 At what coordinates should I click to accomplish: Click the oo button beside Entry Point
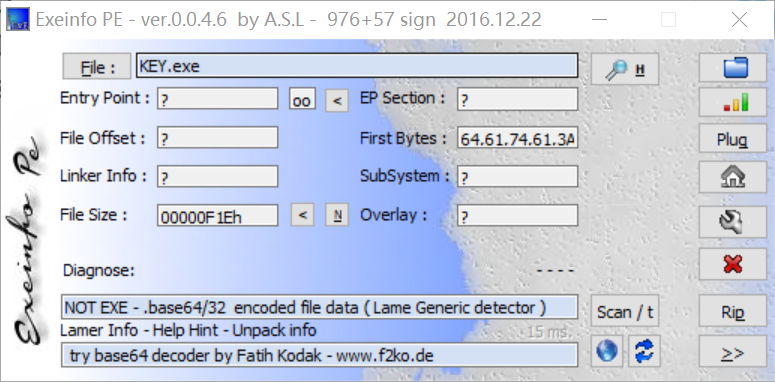click(x=302, y=99)
